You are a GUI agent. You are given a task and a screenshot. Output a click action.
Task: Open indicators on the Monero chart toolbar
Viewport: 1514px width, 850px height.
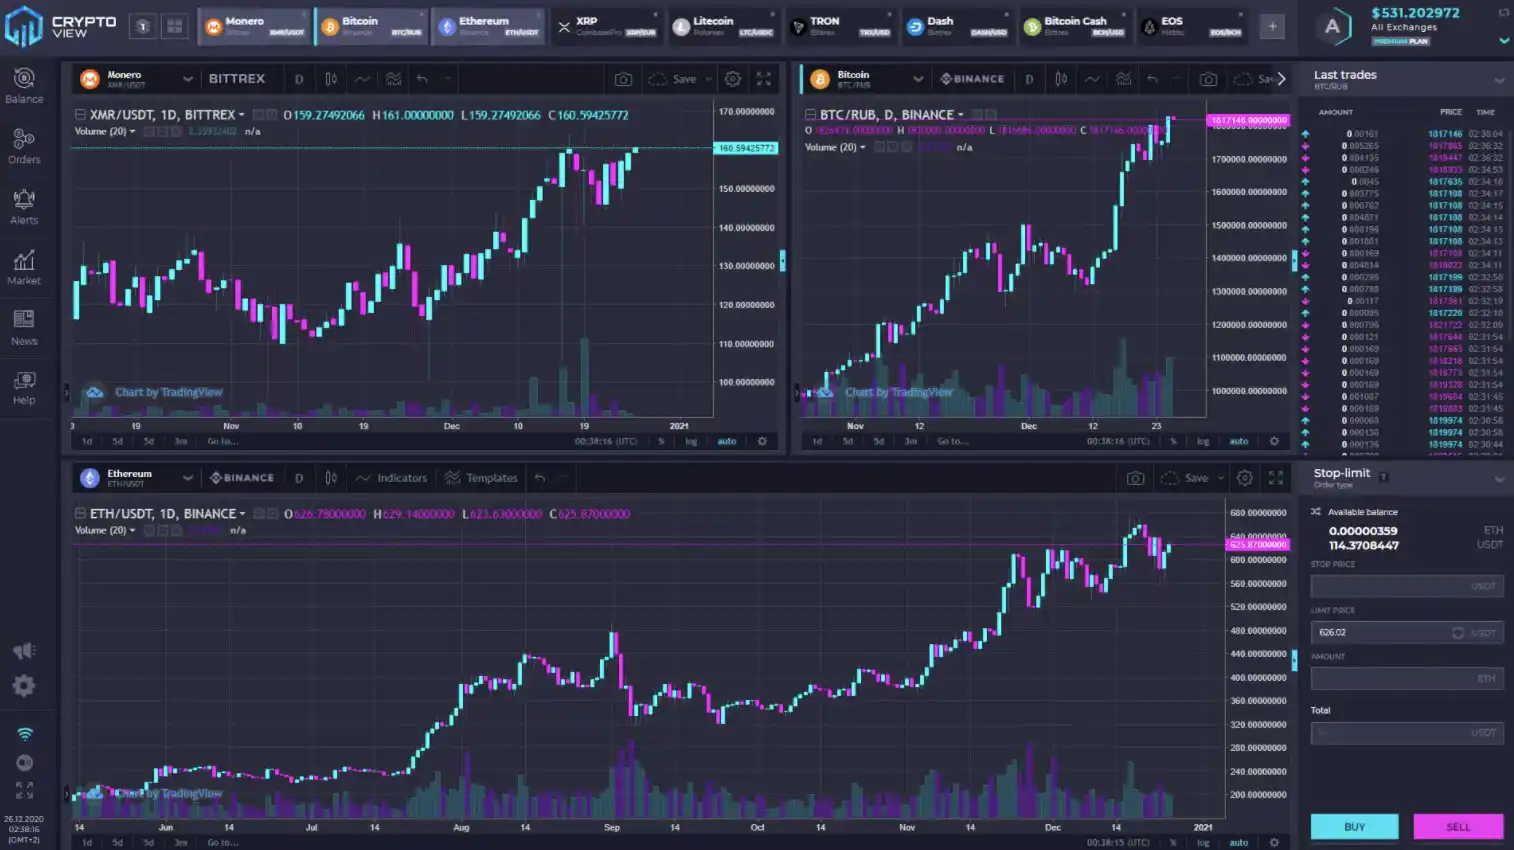[x=363, y=79]
